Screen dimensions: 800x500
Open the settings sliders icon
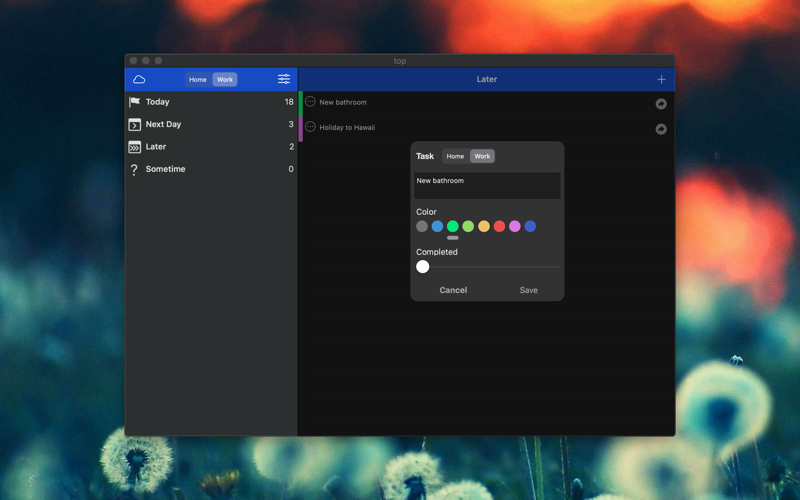point(284,79)
